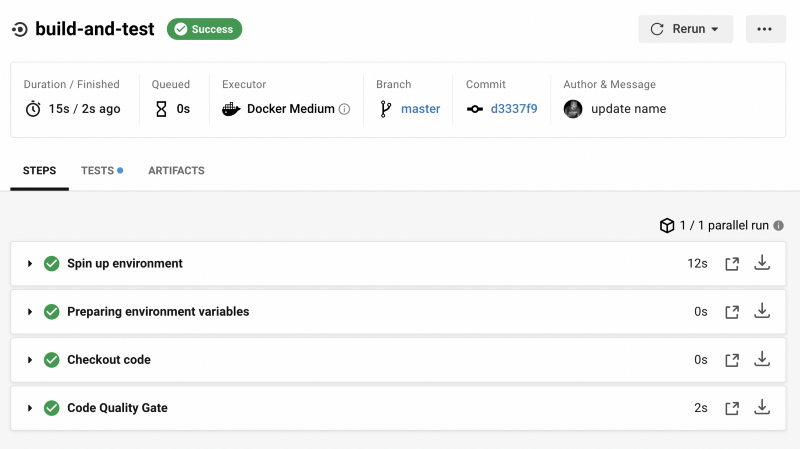
Task: Open Checkout code output in new tab
Action: pyautogui.click(x=732, y=360)
